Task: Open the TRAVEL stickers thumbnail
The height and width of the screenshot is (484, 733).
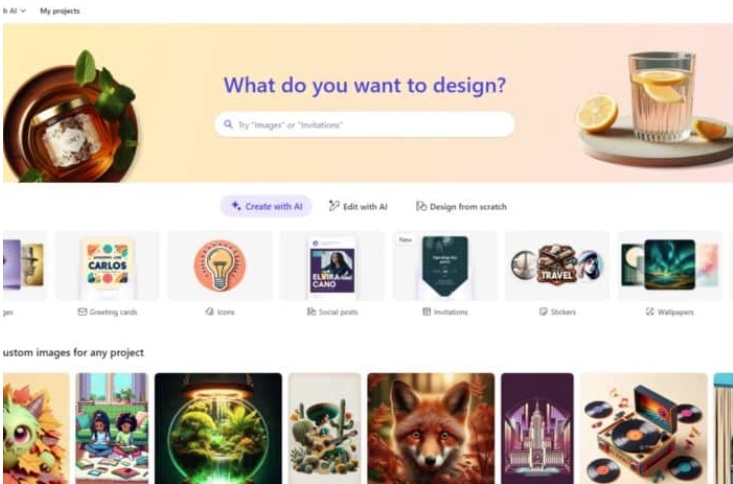Action: (x=557, y=266)
